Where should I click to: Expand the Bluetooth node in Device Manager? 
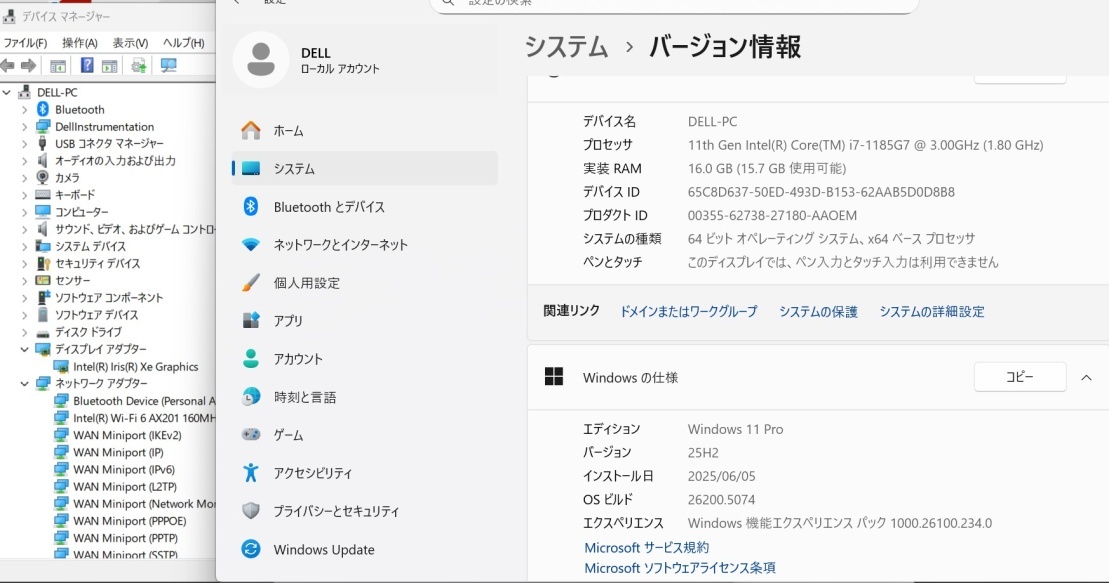pos(25,110)
